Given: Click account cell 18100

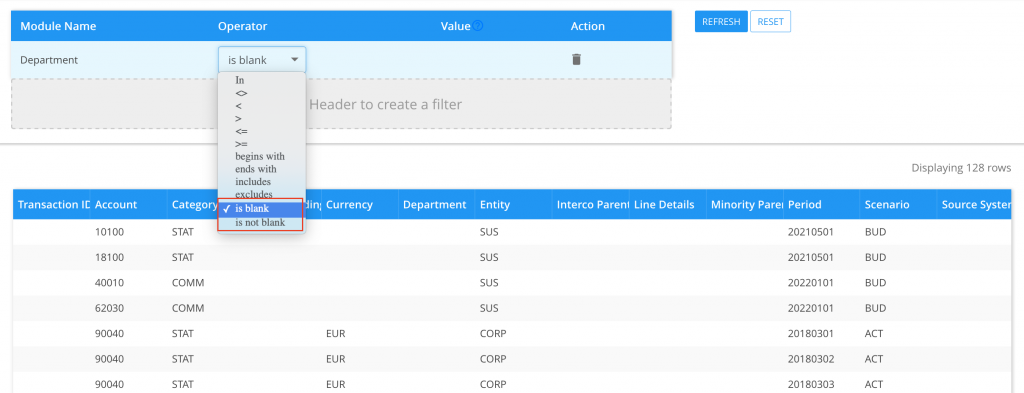Looking at the screenshot, I should point(108,257).
